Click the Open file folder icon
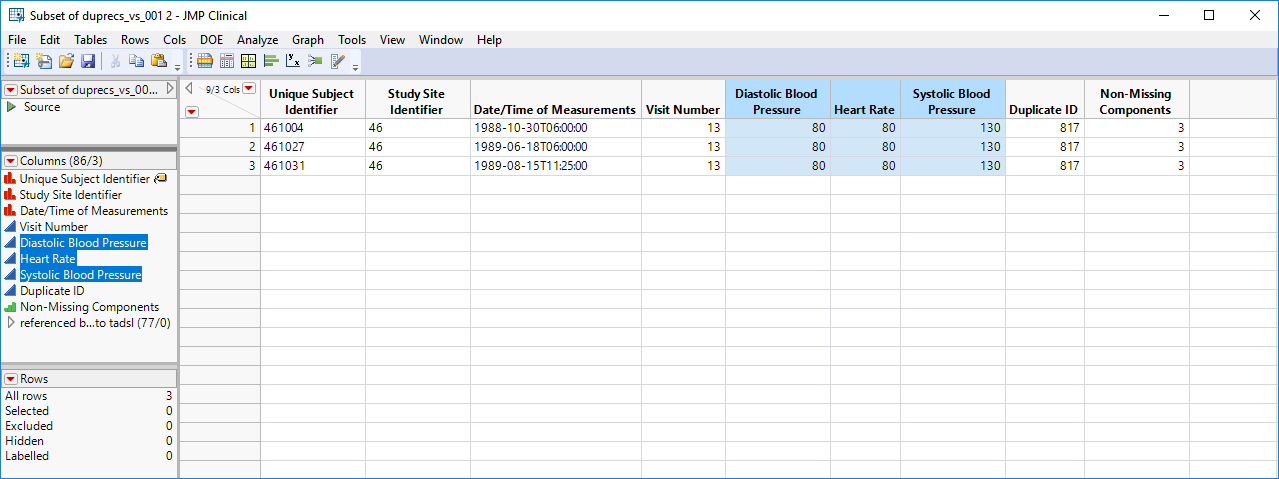 coord(66,61)
